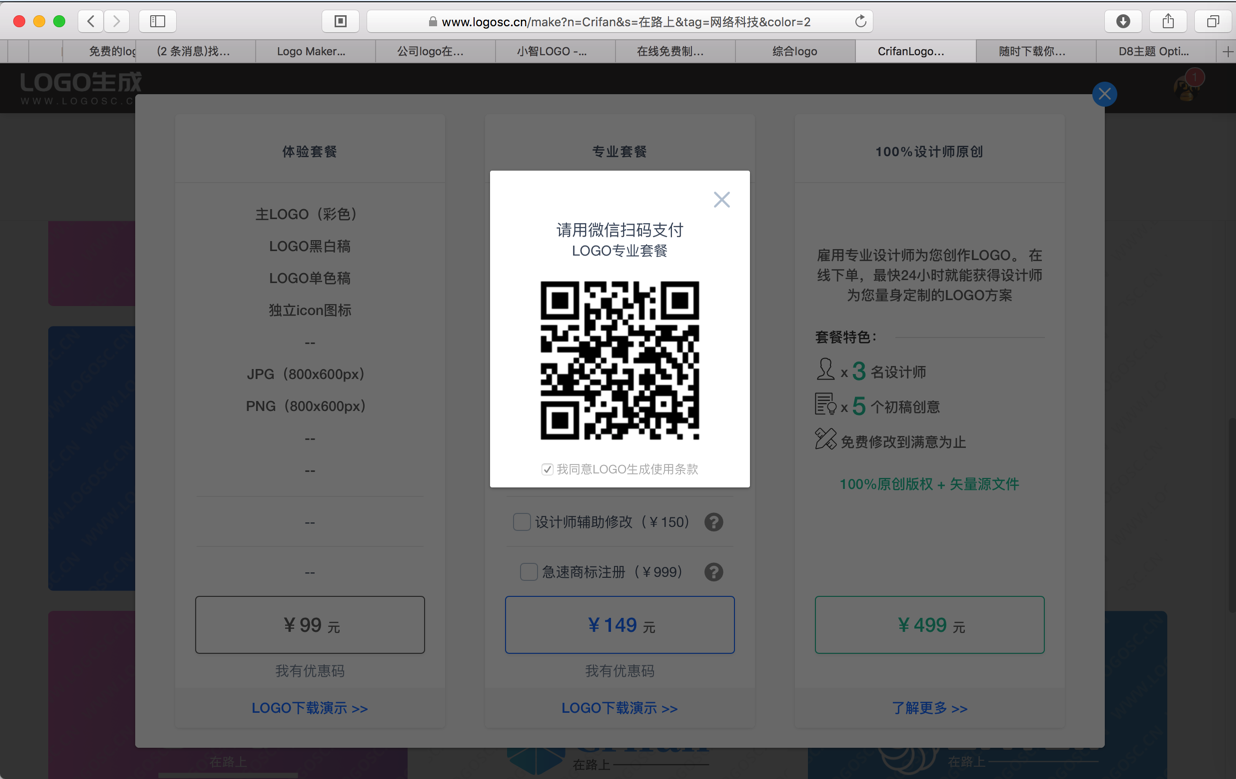Click the LOGO单色稿 feature row
This screenshot has height=779, width=1236.
tap(310, 278)
